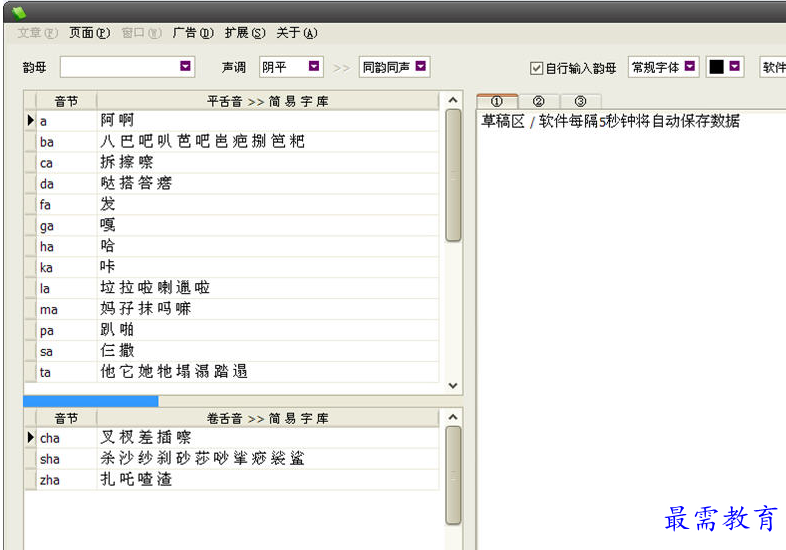Select the 'sa' syllable cell
786x550 pixels.
(x=66, y=351)
